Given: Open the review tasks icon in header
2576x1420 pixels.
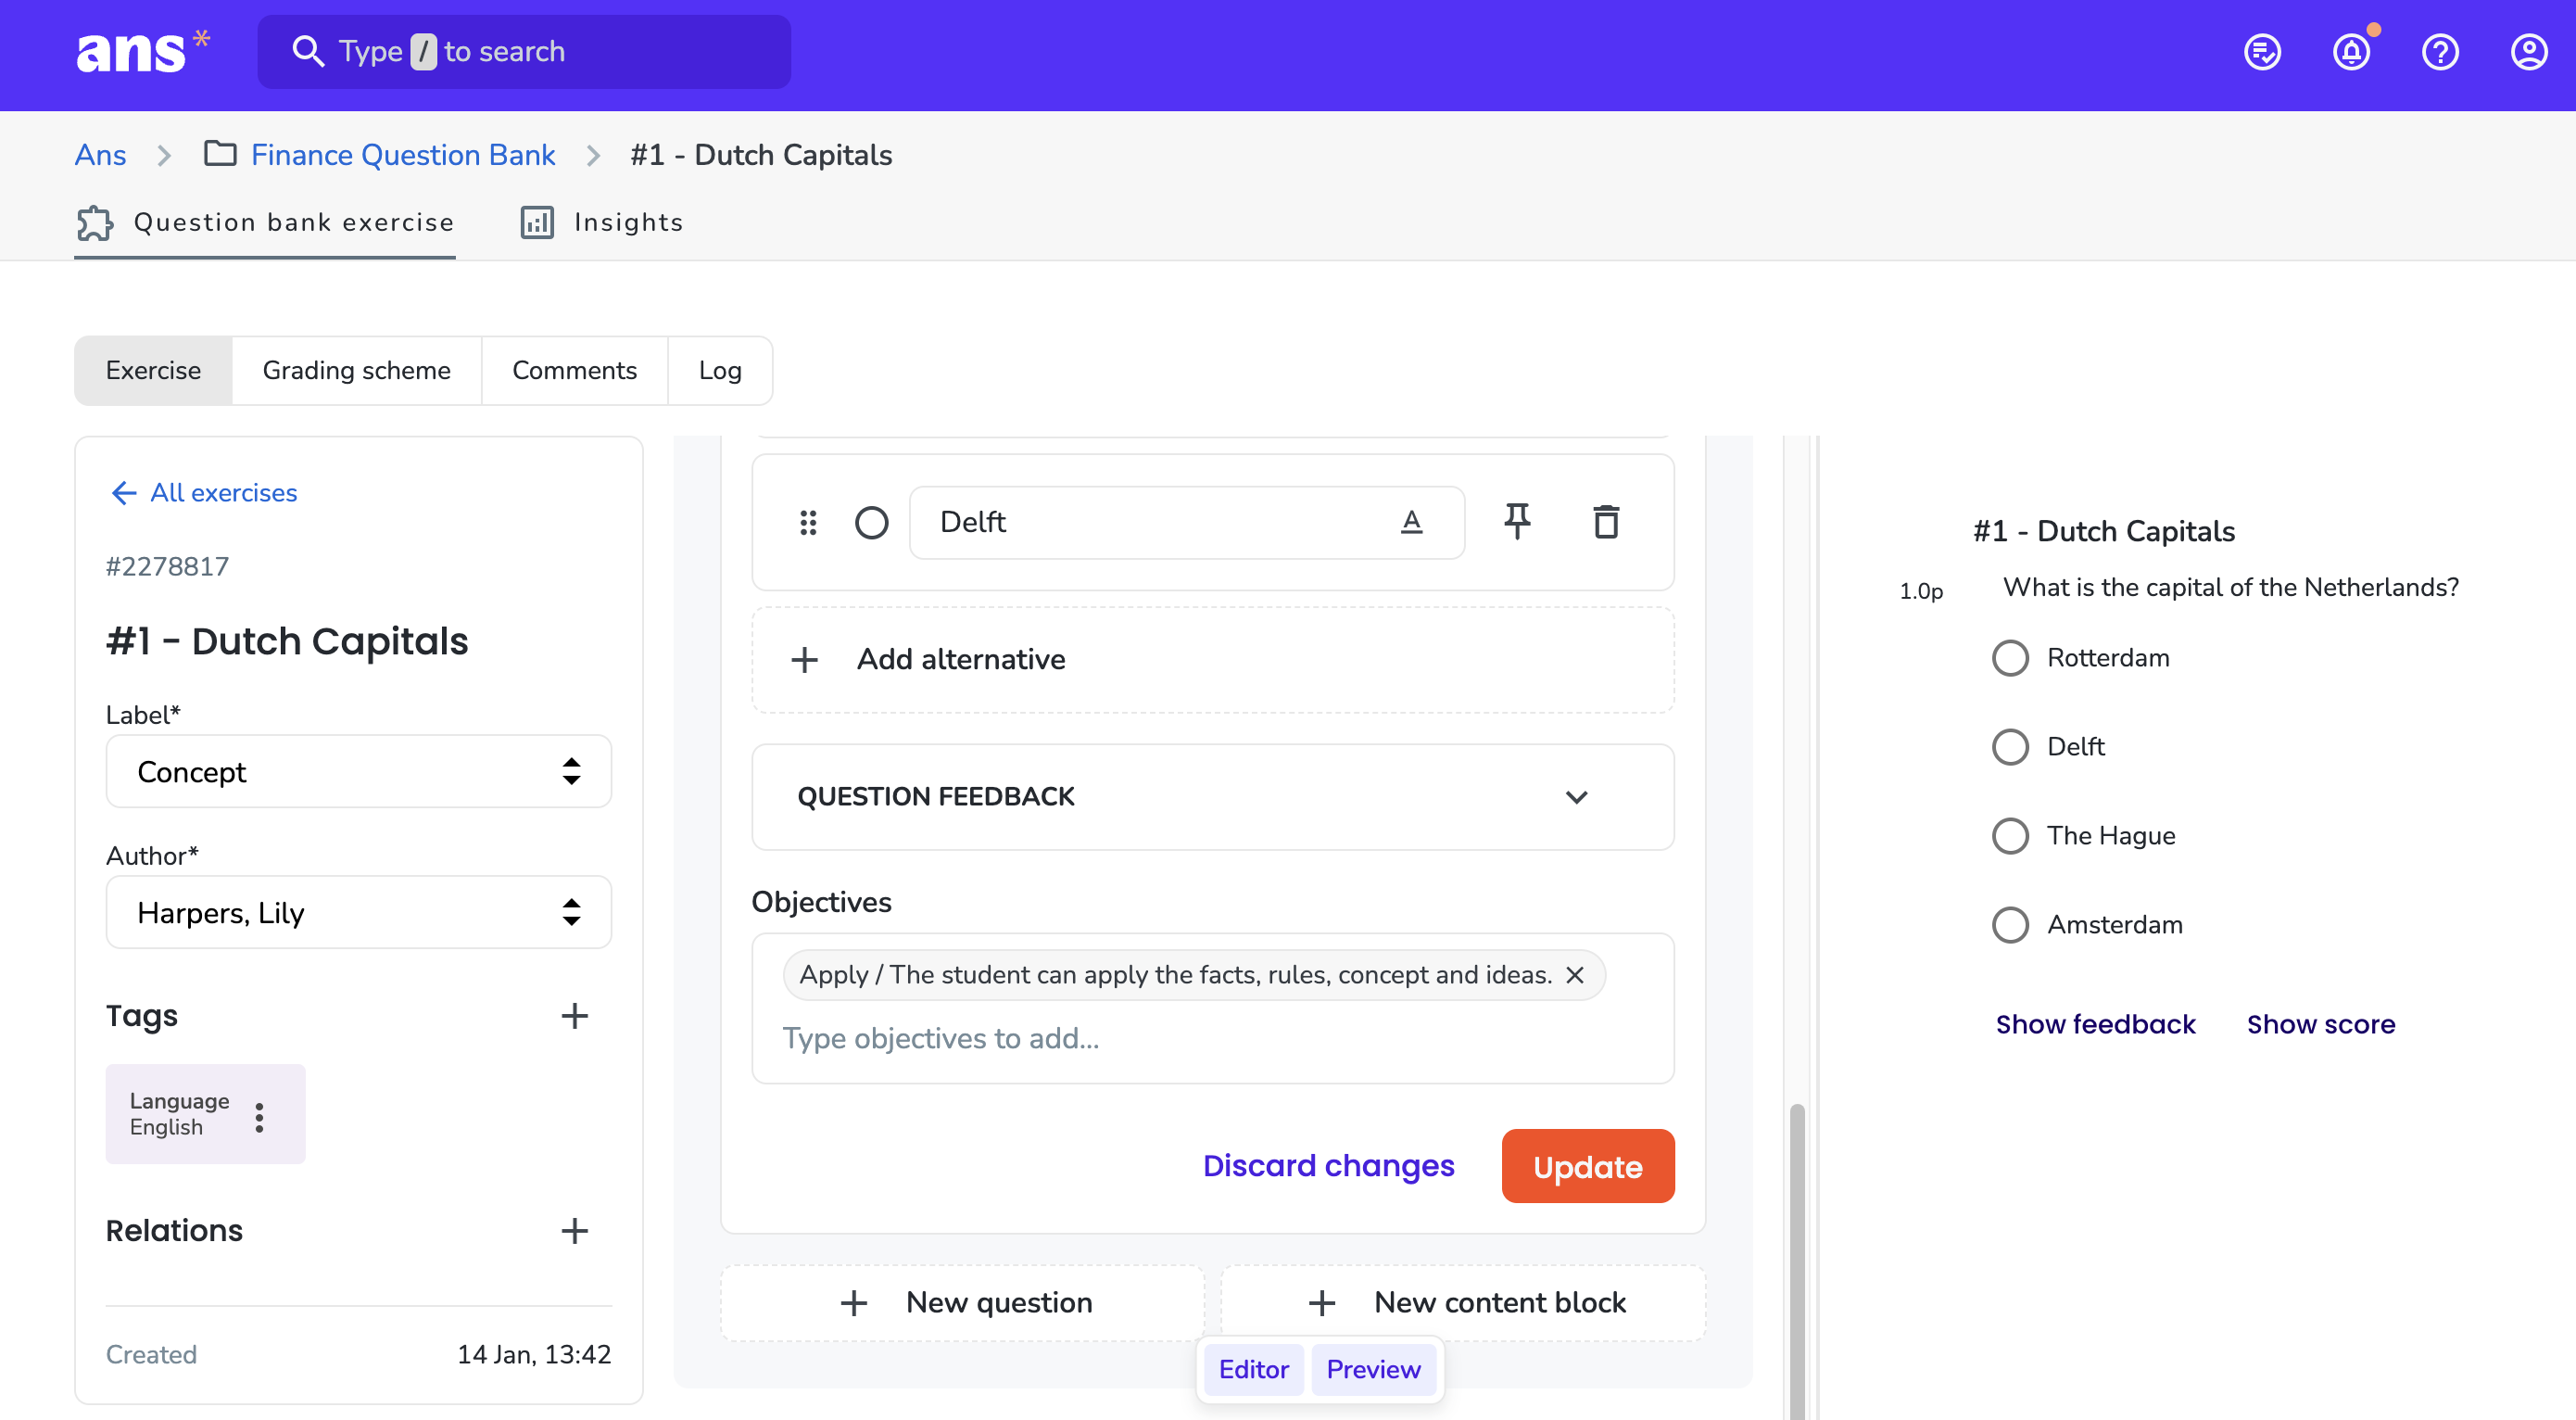Looking at the screenshot, I should [x=2262, y=52].
